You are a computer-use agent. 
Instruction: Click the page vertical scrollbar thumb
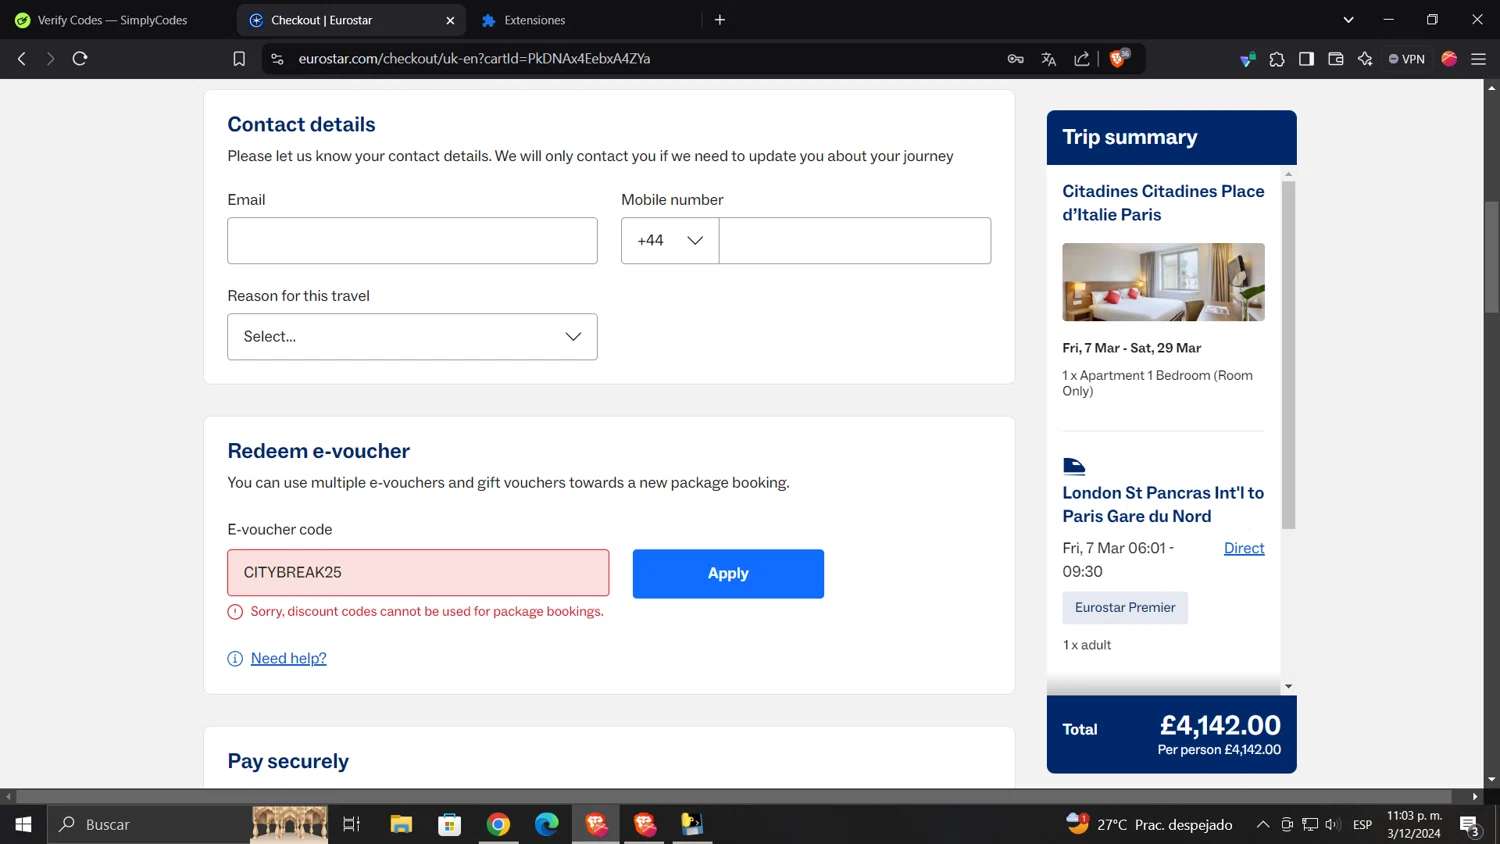(x=1491, y=257)
